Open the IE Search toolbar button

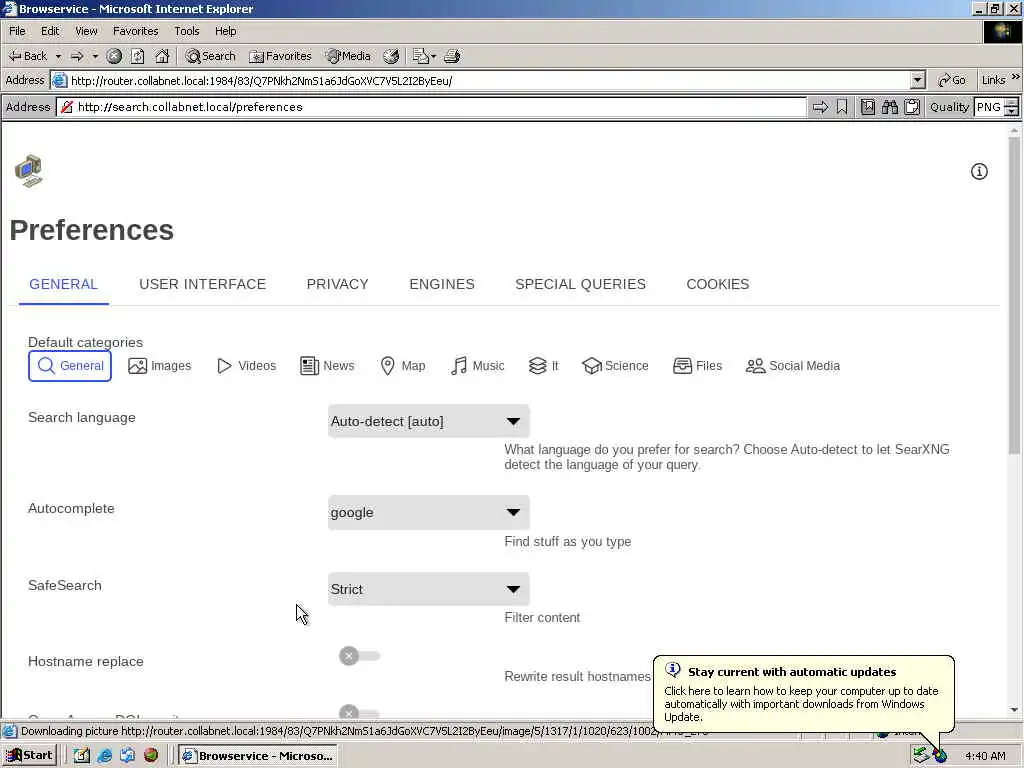pos(210,56)
